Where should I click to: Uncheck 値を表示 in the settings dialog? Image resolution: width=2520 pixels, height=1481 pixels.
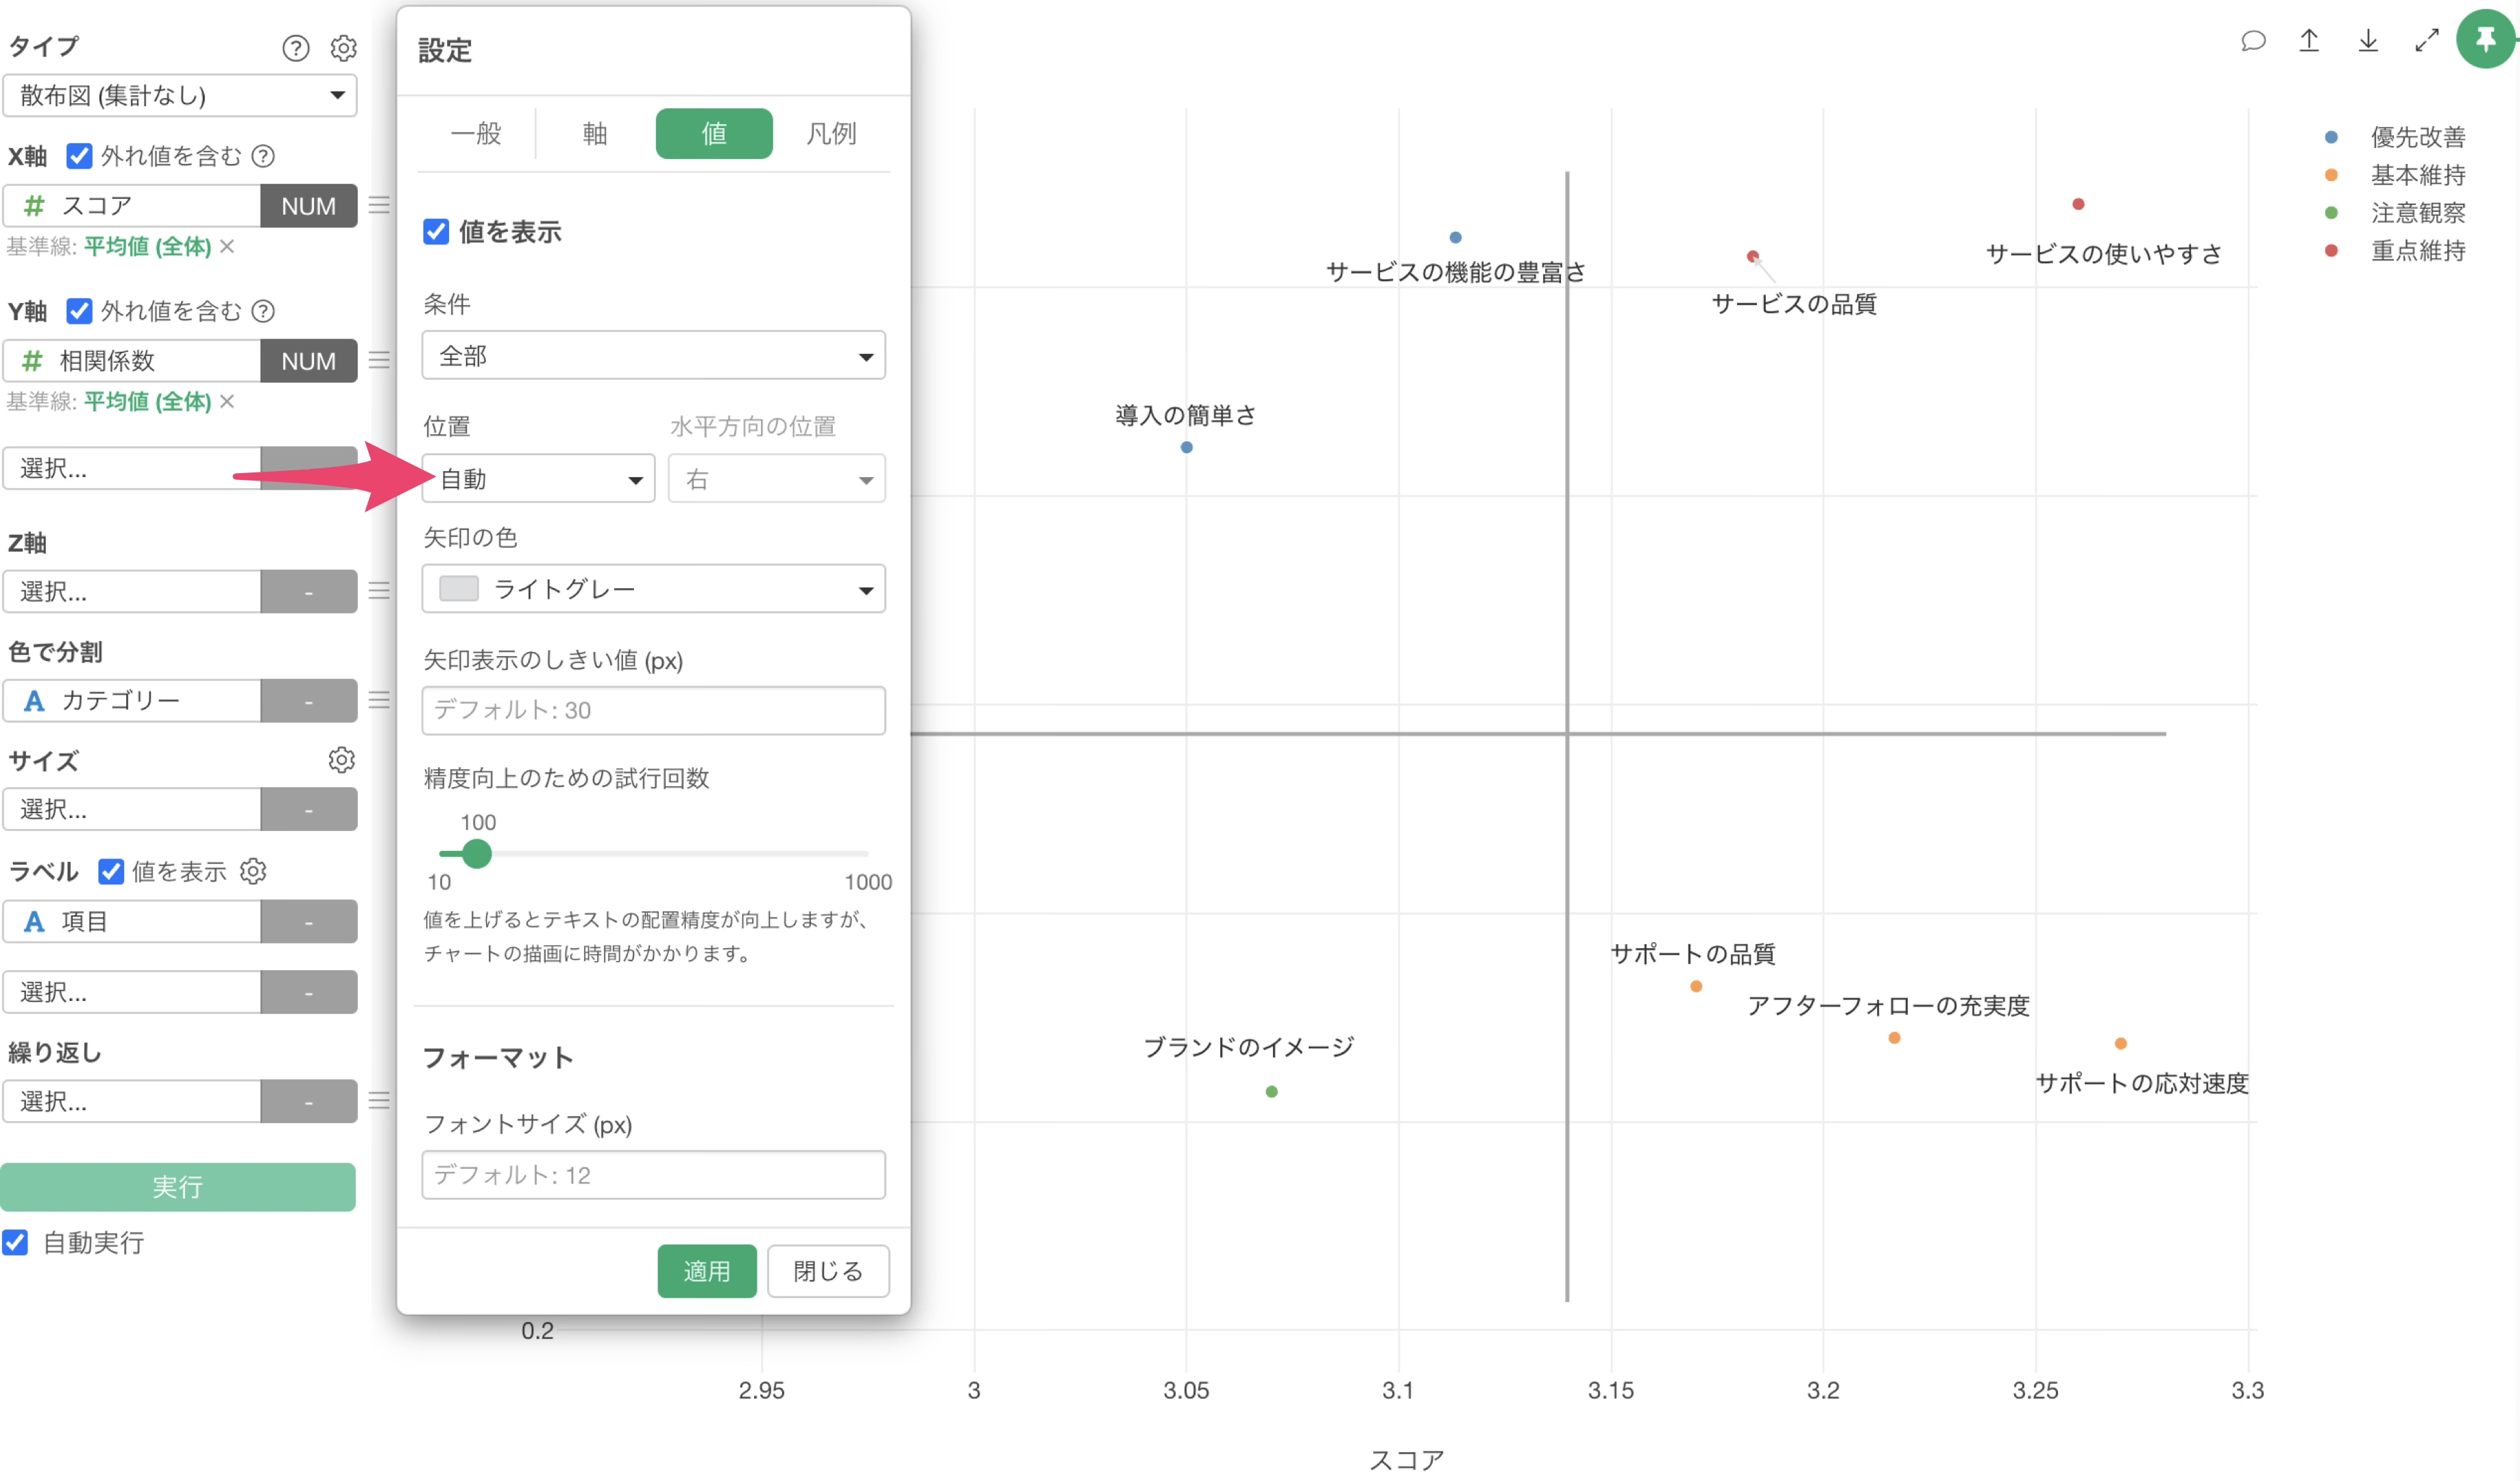[x=436, y=232]
